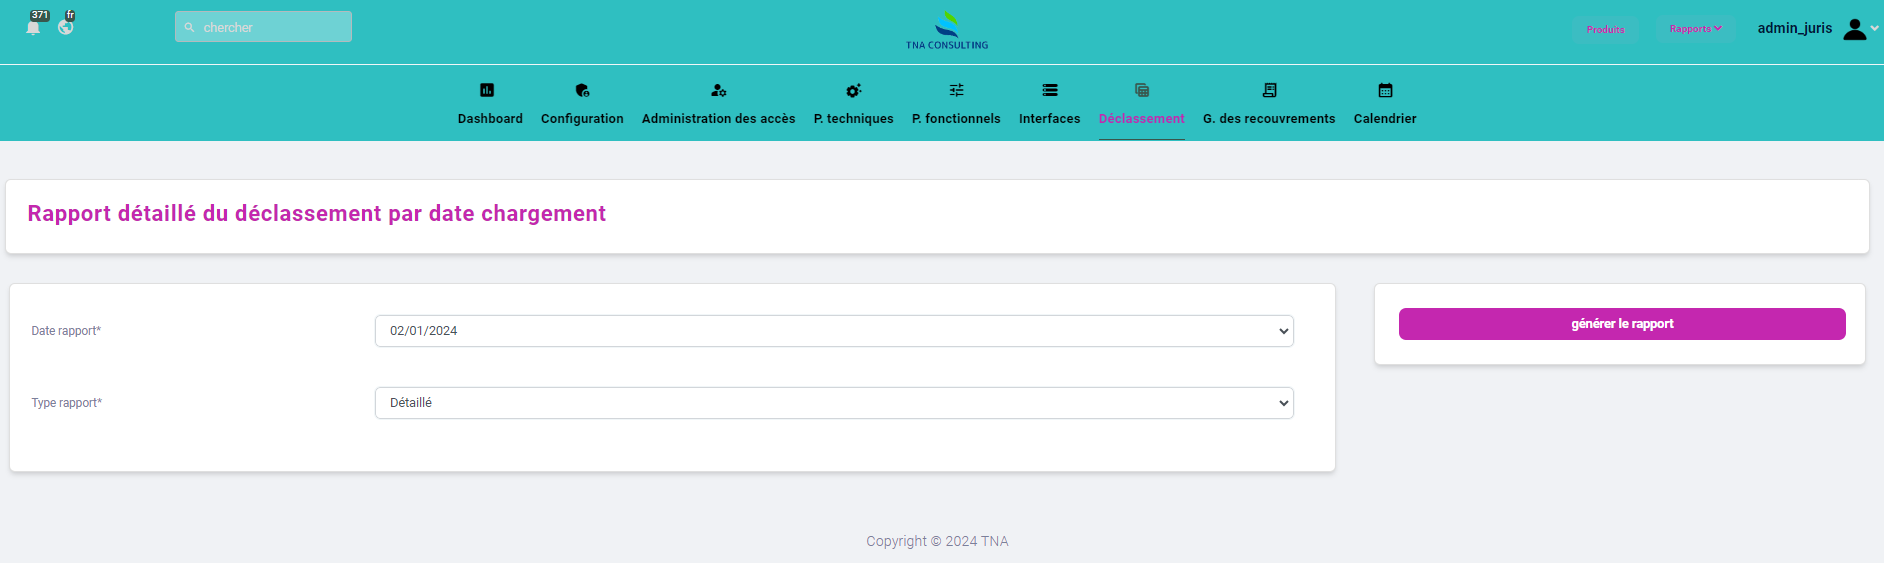Click the Dashboard chart icon
This screenshot has height=563, width=1884.
click(487, 90)
